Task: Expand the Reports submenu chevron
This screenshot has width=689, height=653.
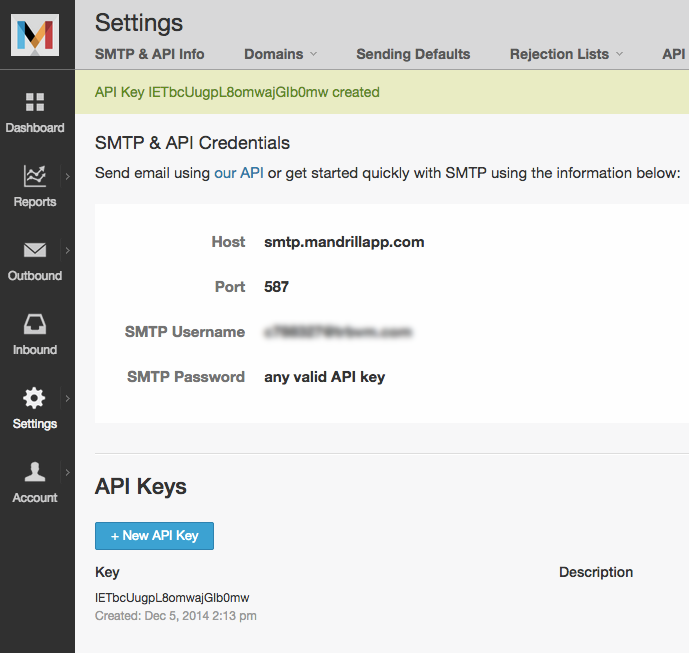Action: click(x=67, y=176)
